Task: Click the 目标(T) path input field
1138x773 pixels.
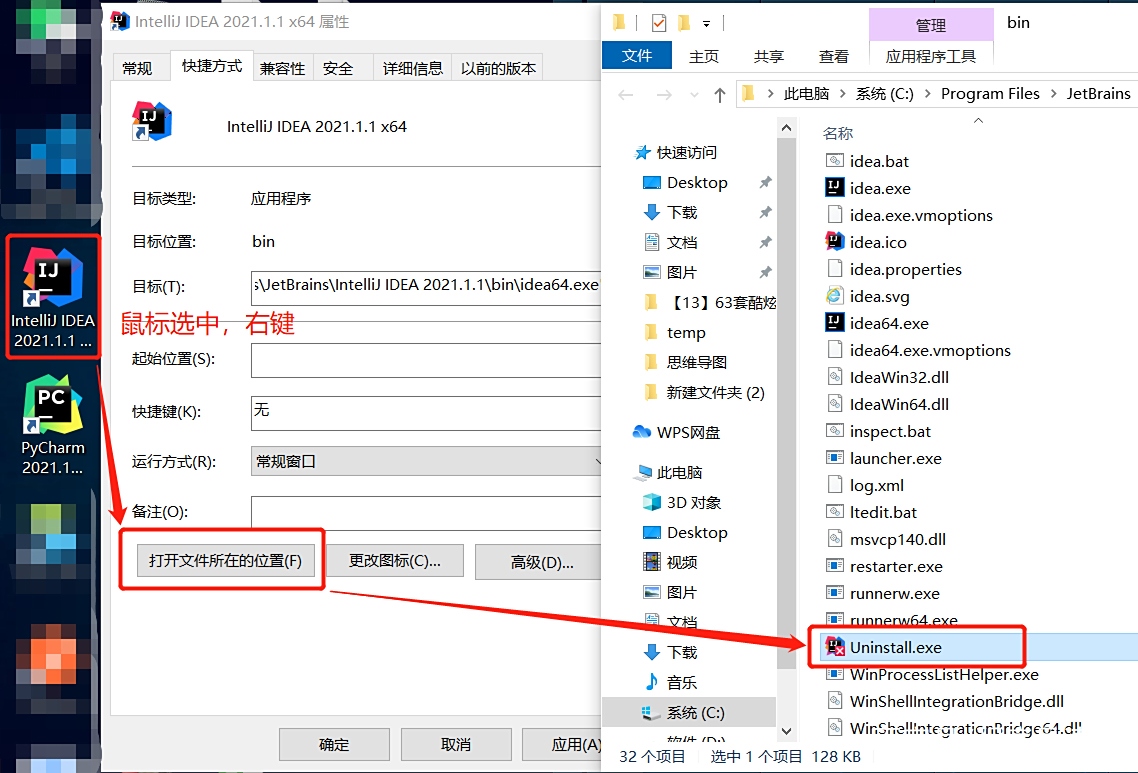Action: [427, 287]
